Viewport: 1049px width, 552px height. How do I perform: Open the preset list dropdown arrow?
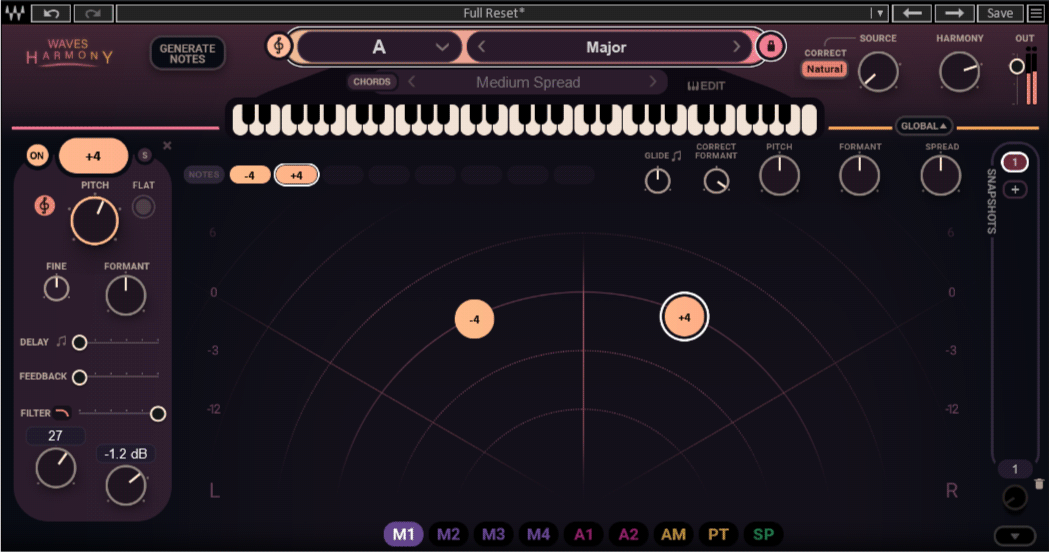[x=879, y=13]
